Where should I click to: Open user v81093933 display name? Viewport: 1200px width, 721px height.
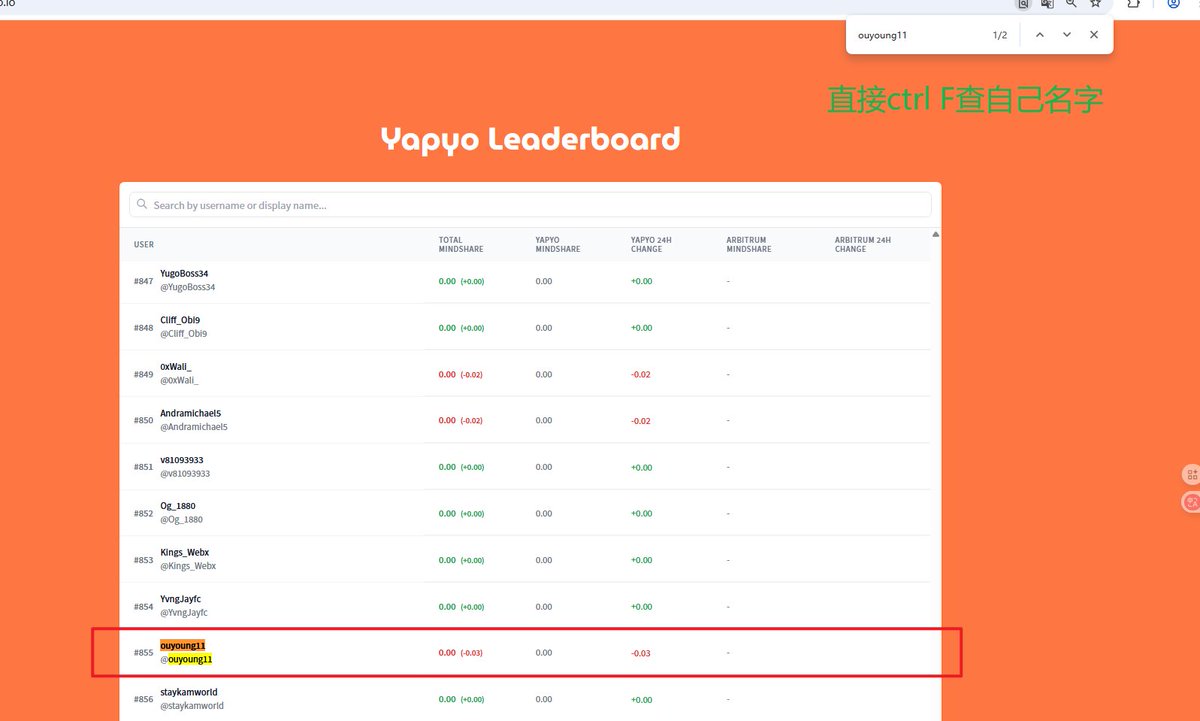coord(182,460)
